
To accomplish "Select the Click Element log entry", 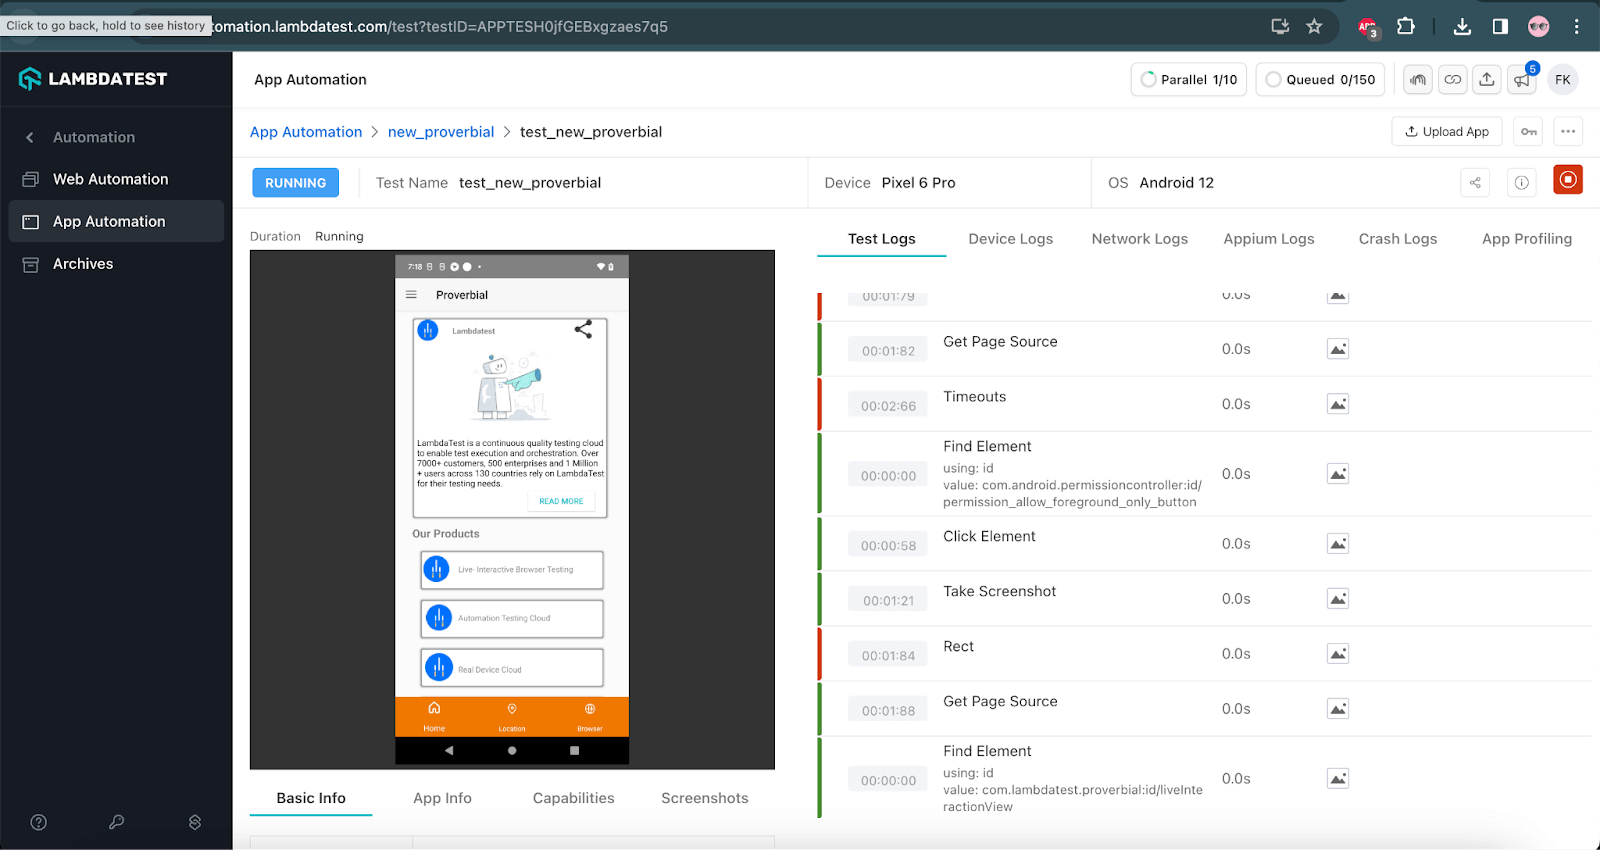I will (1204, 544).
